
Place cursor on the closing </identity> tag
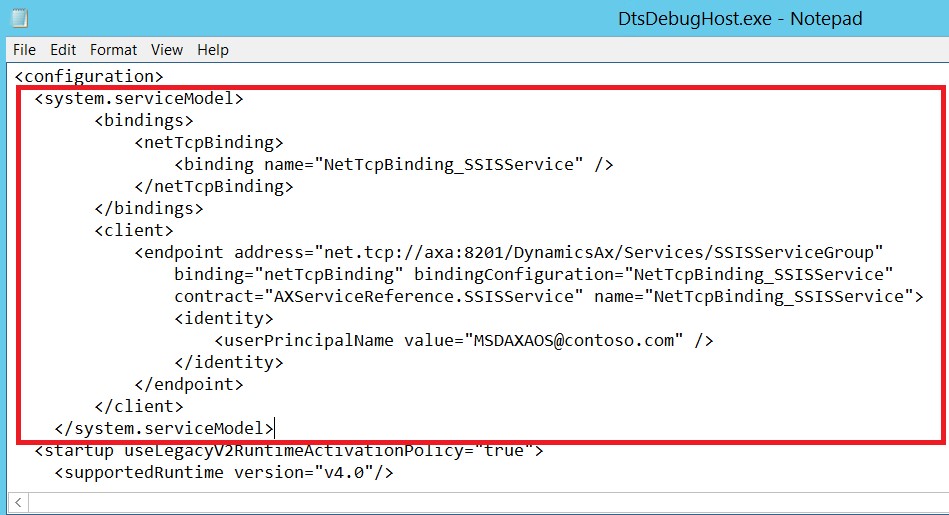click(228, 362)
